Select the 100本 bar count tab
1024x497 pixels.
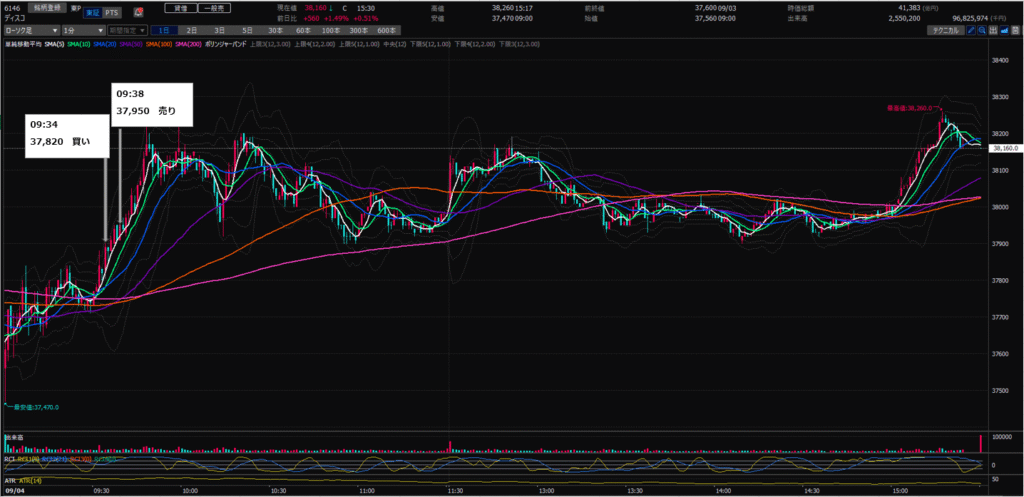pos(331,30)
